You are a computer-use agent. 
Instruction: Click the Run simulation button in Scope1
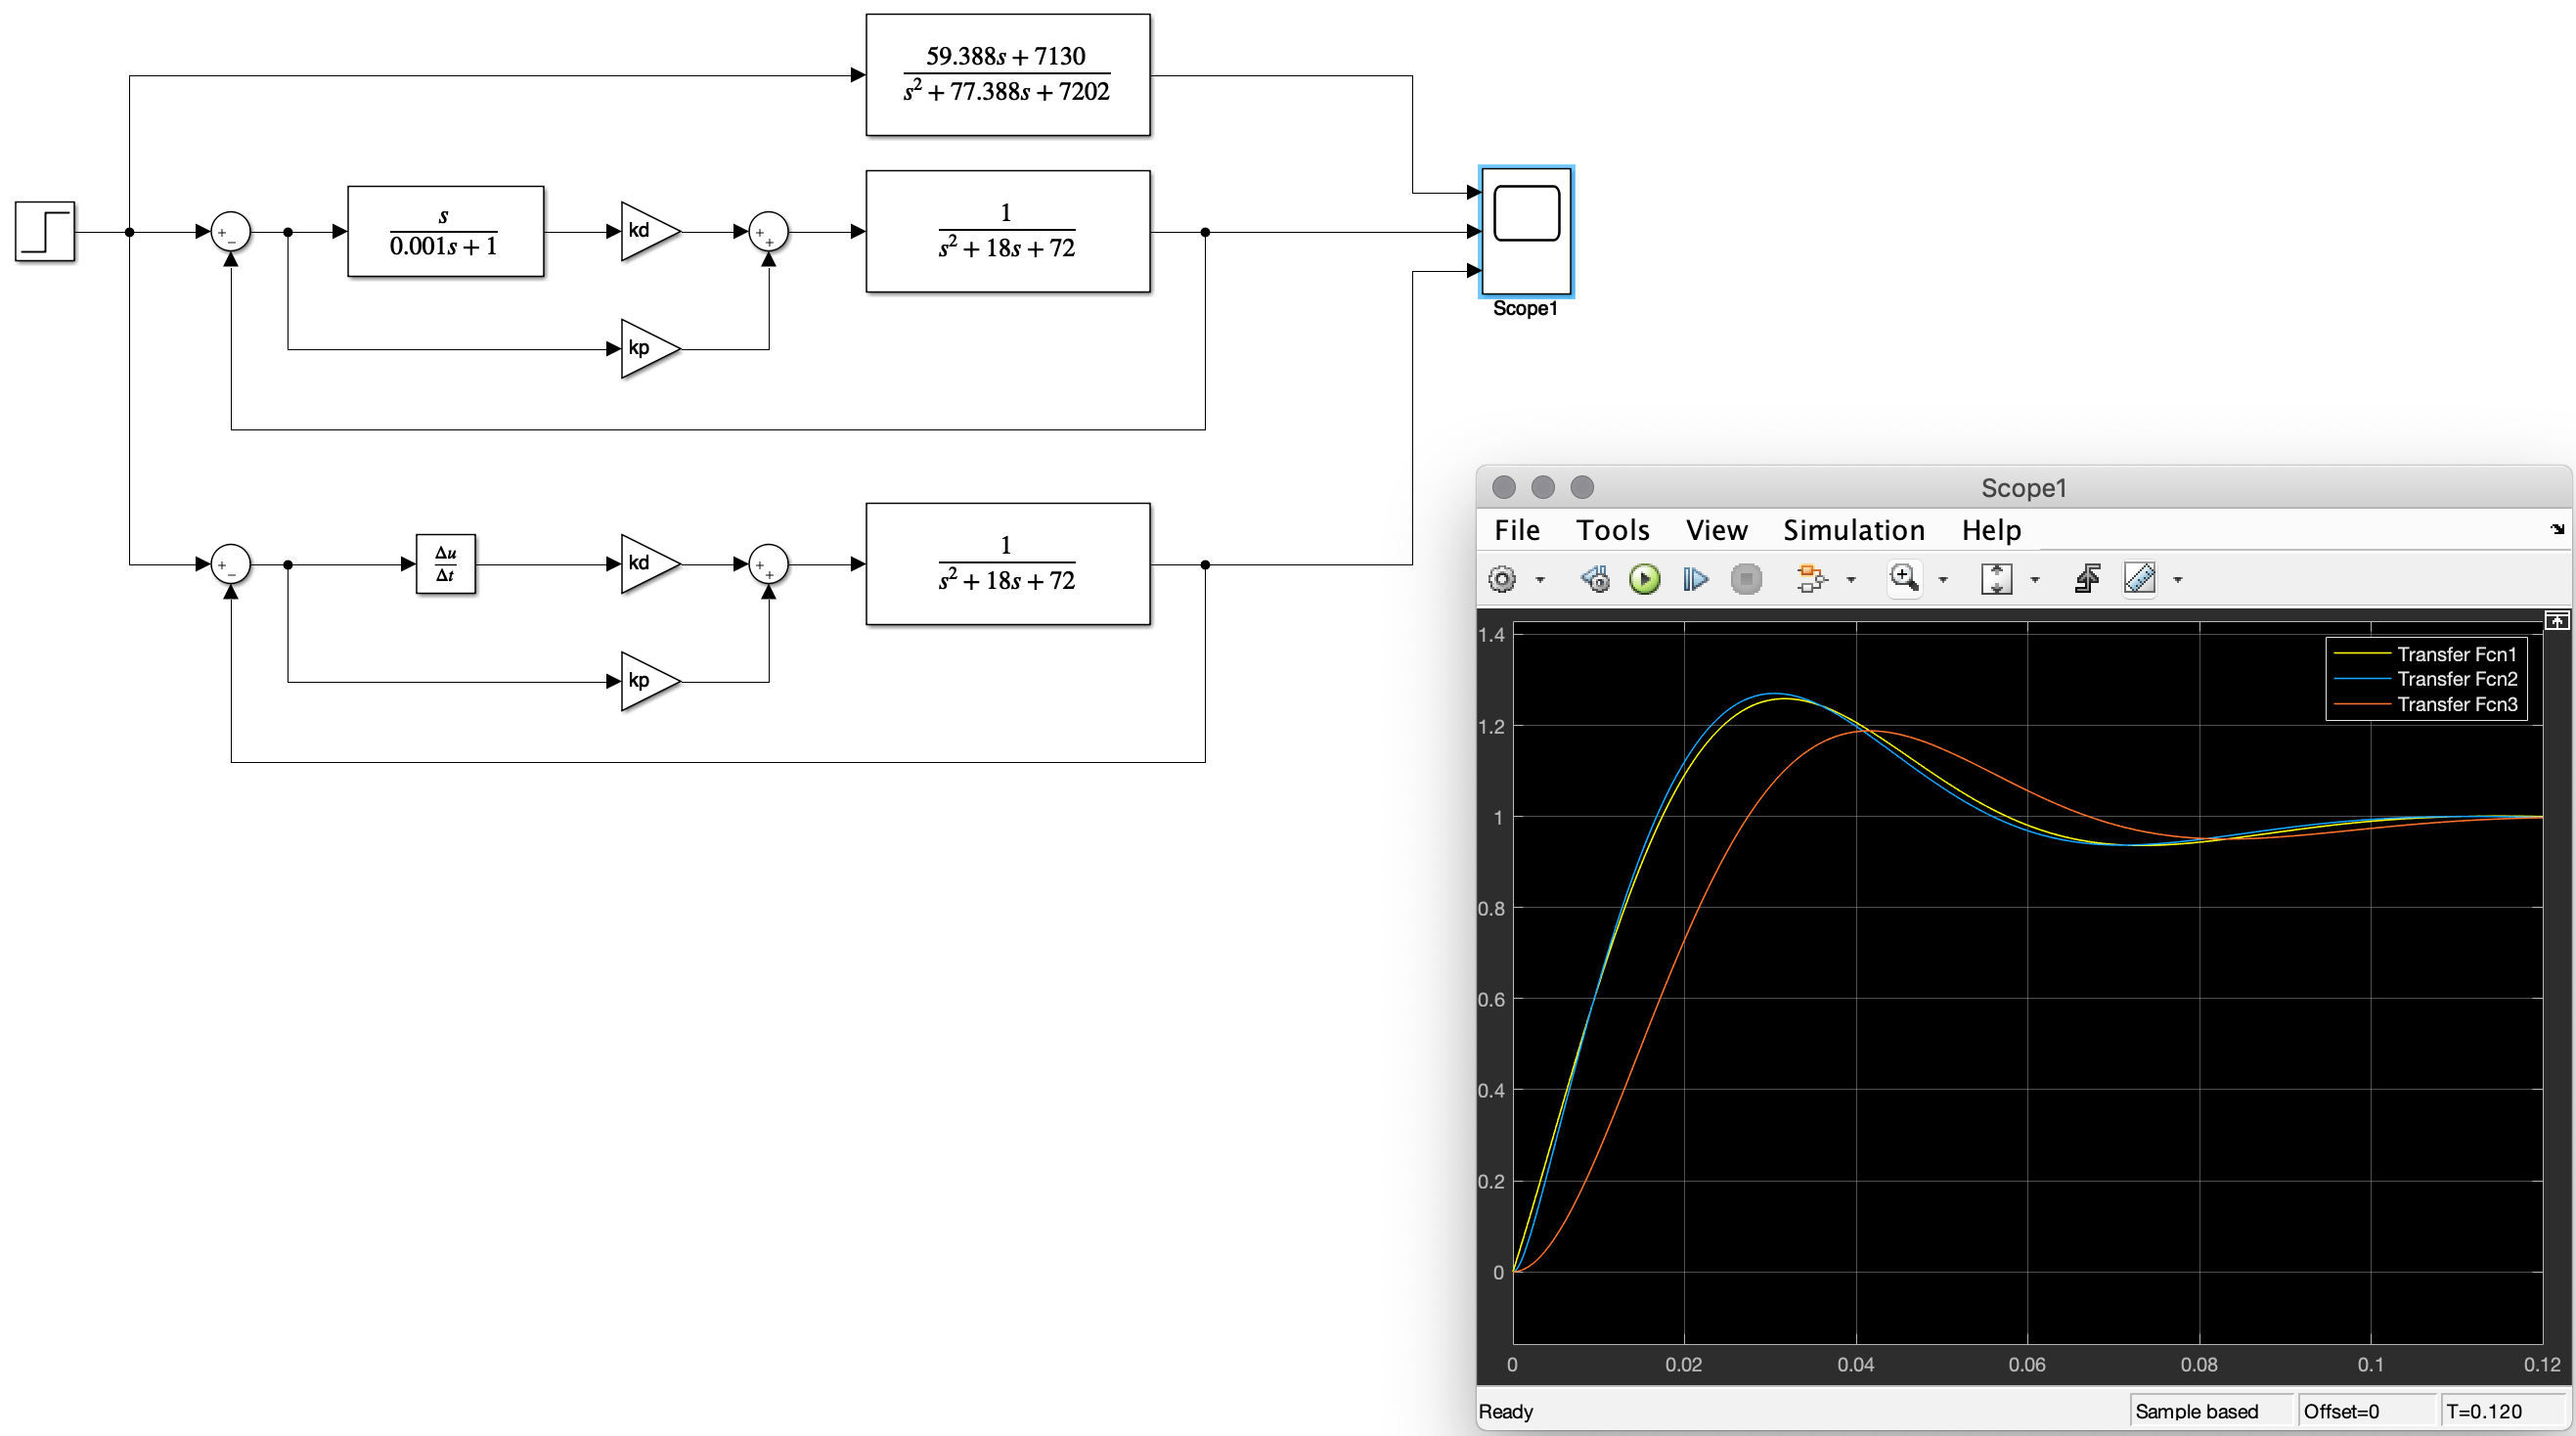pos(1645,579)
